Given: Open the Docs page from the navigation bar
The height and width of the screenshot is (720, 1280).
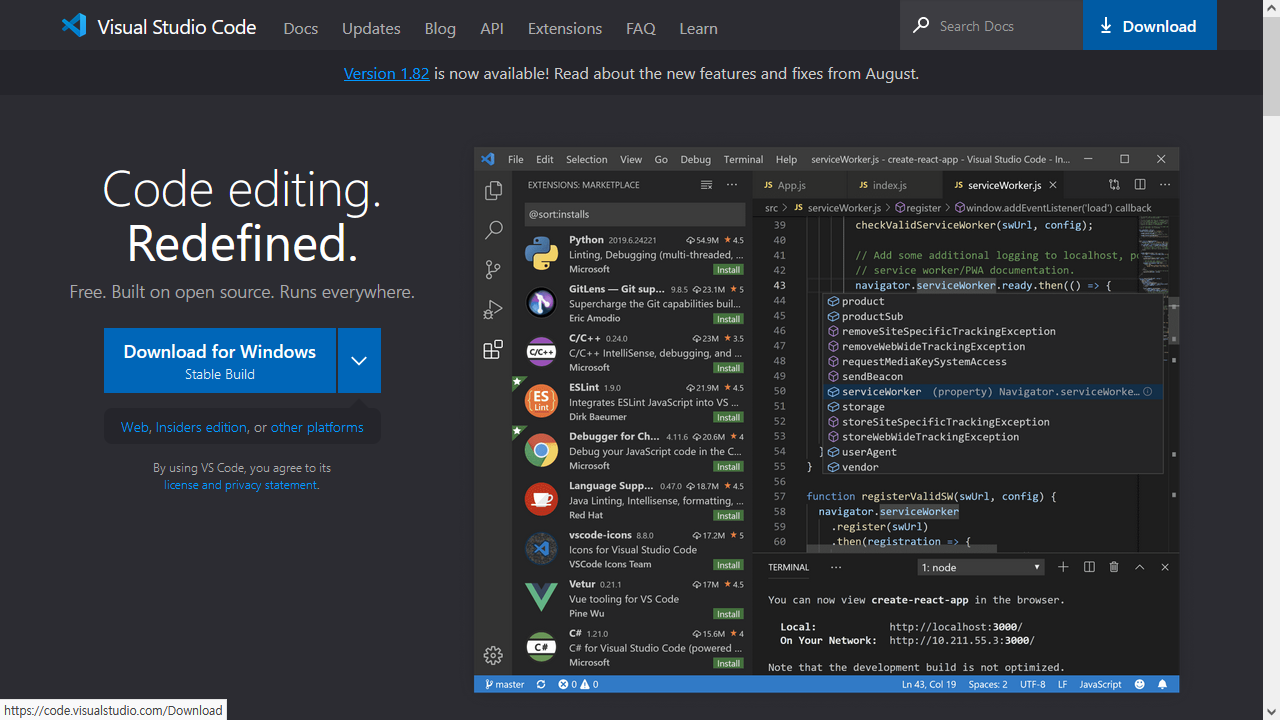Looking at the screenshot, I should 300,28.
